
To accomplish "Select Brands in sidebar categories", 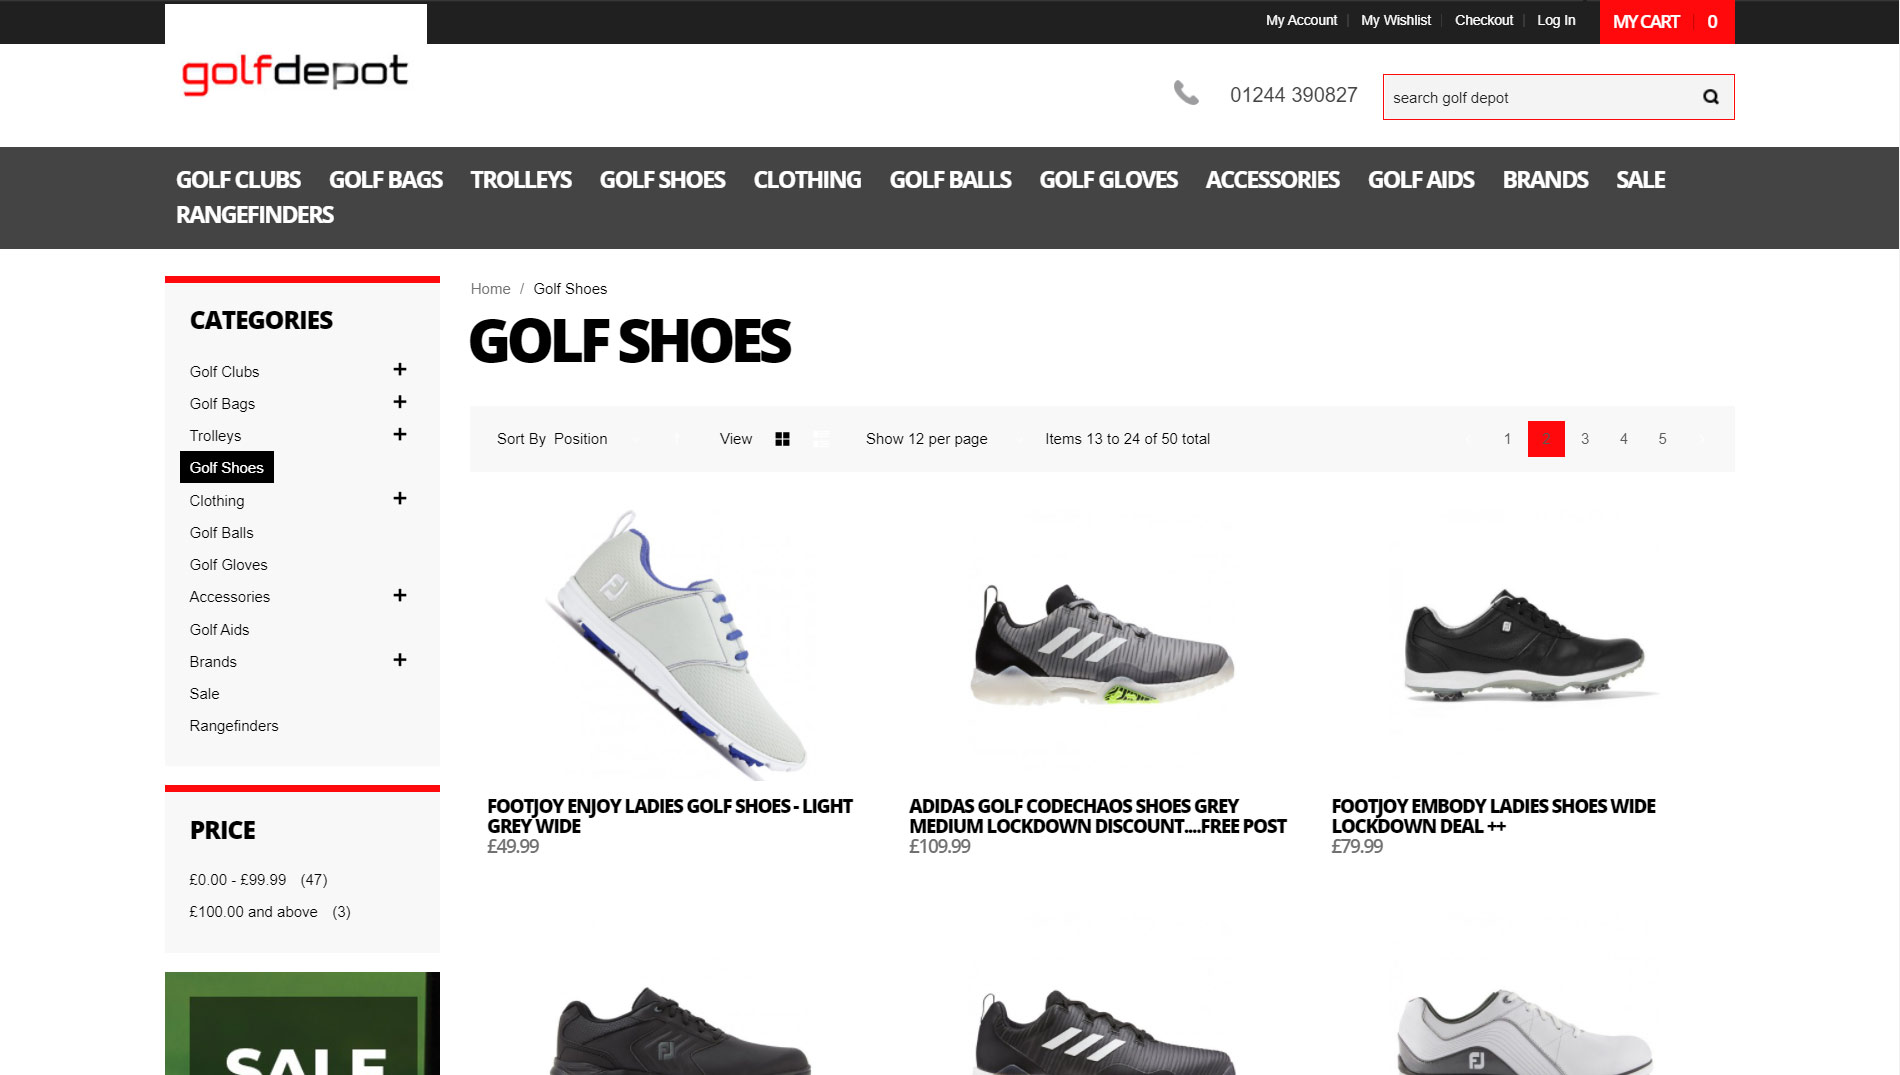I will 213,662.
